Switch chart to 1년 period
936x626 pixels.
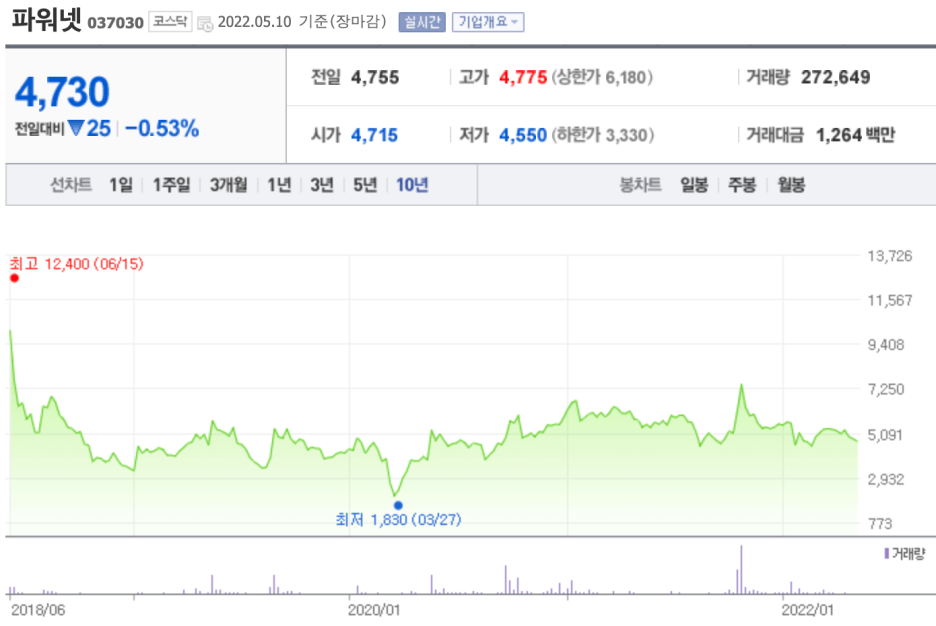click(279, 185)
